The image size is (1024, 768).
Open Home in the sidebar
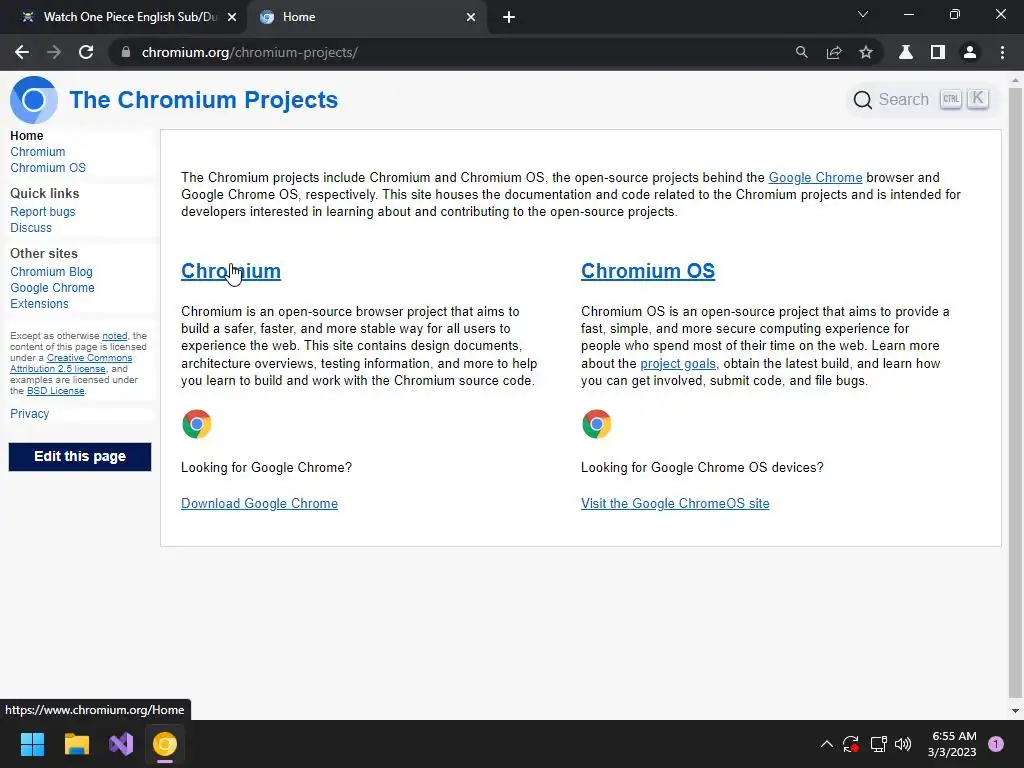coord(27,136)
